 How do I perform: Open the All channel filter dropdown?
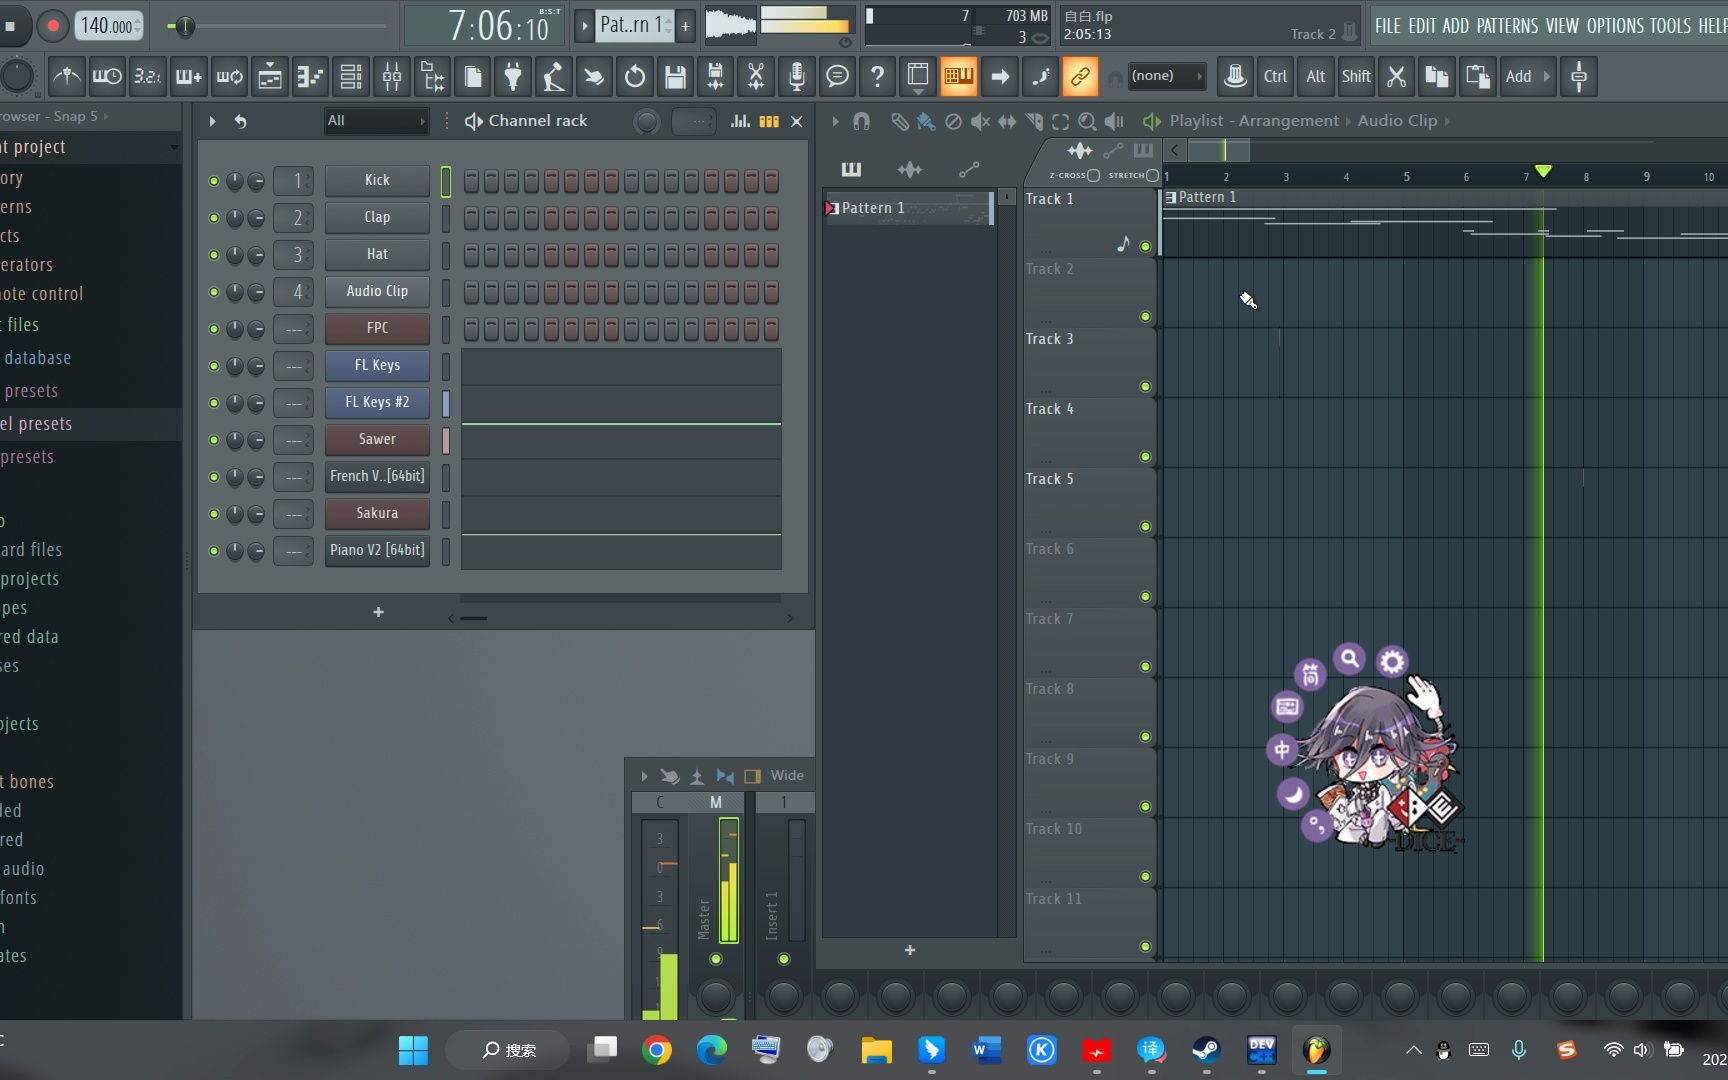pos(376,121)
